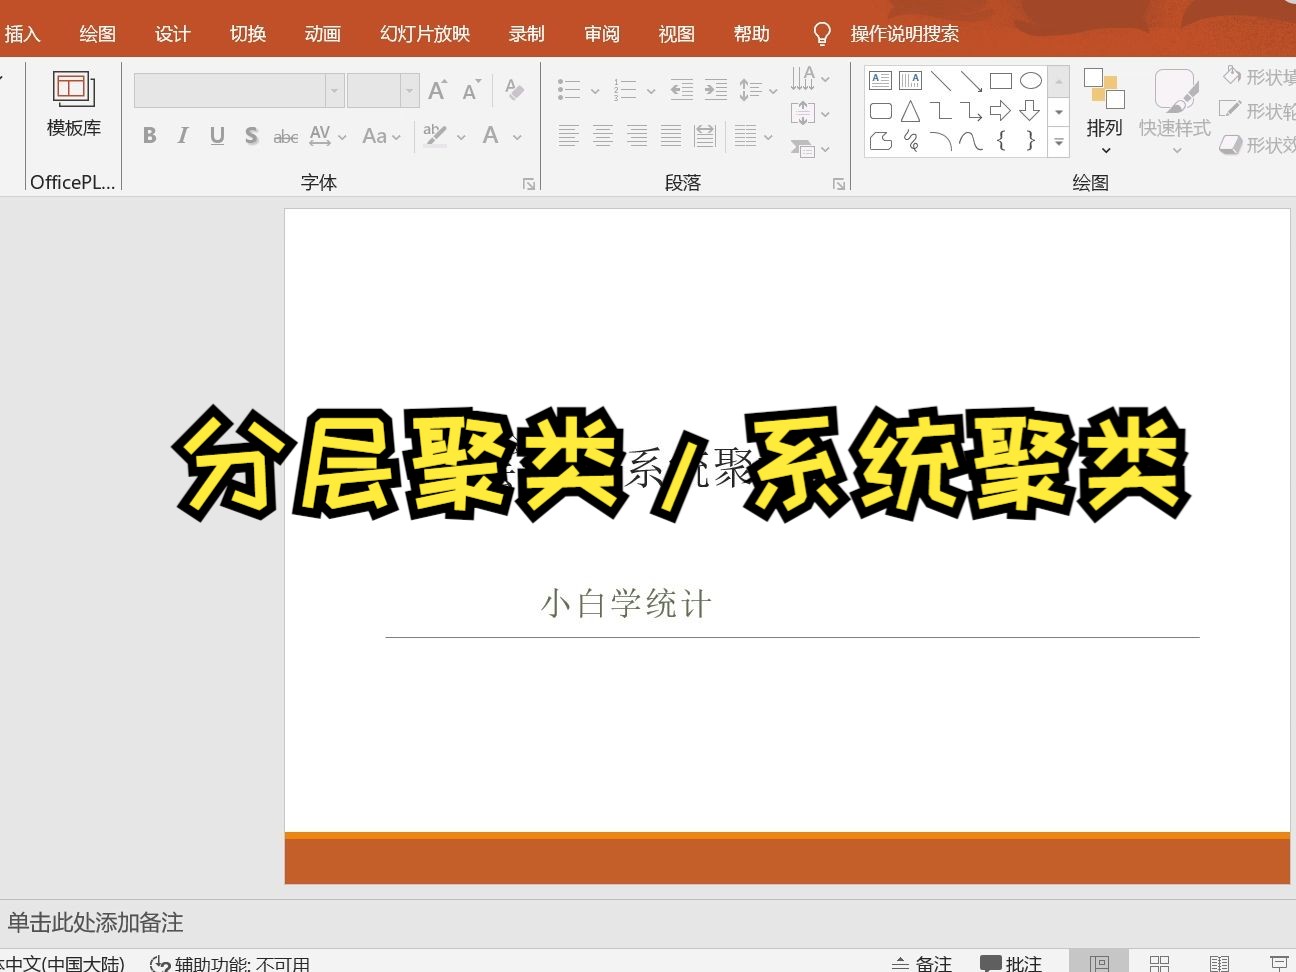
Task: Toggle Italic formatting
Action: tap(183, 135)
